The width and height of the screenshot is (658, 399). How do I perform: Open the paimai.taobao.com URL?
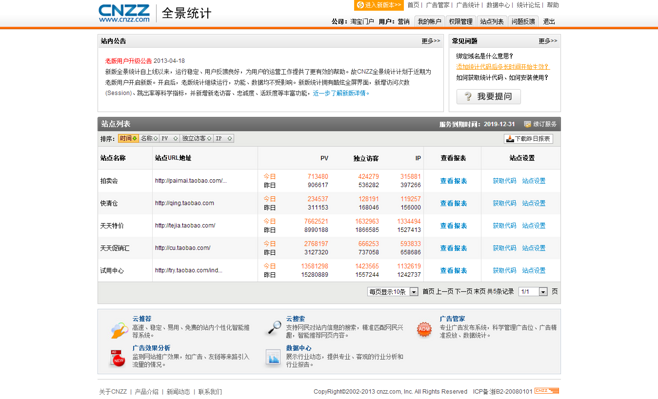(x=191, y=181)
